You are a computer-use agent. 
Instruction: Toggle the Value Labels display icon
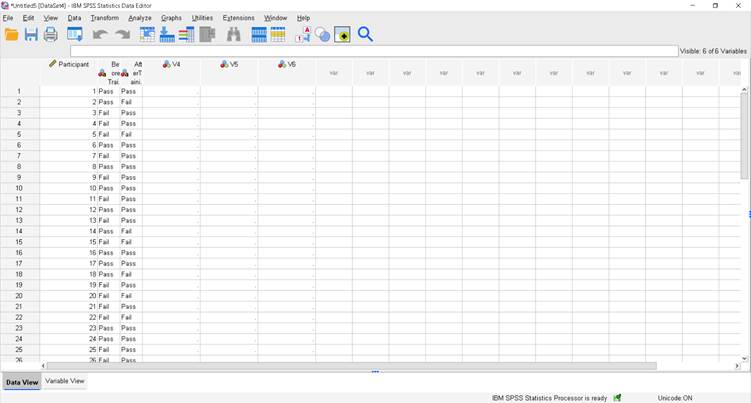pos(303,35)
